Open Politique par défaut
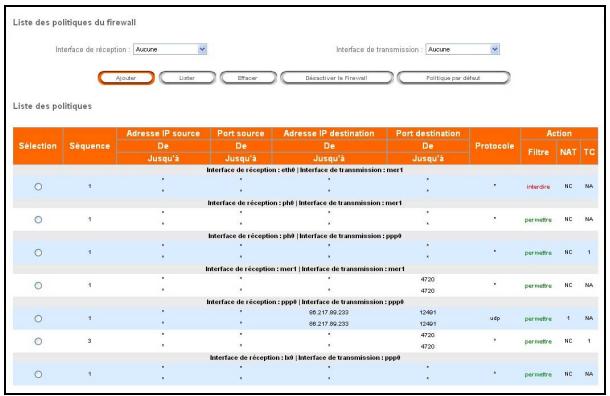The height and width of the screenshot is (396, 610). [x=453, y=78]
